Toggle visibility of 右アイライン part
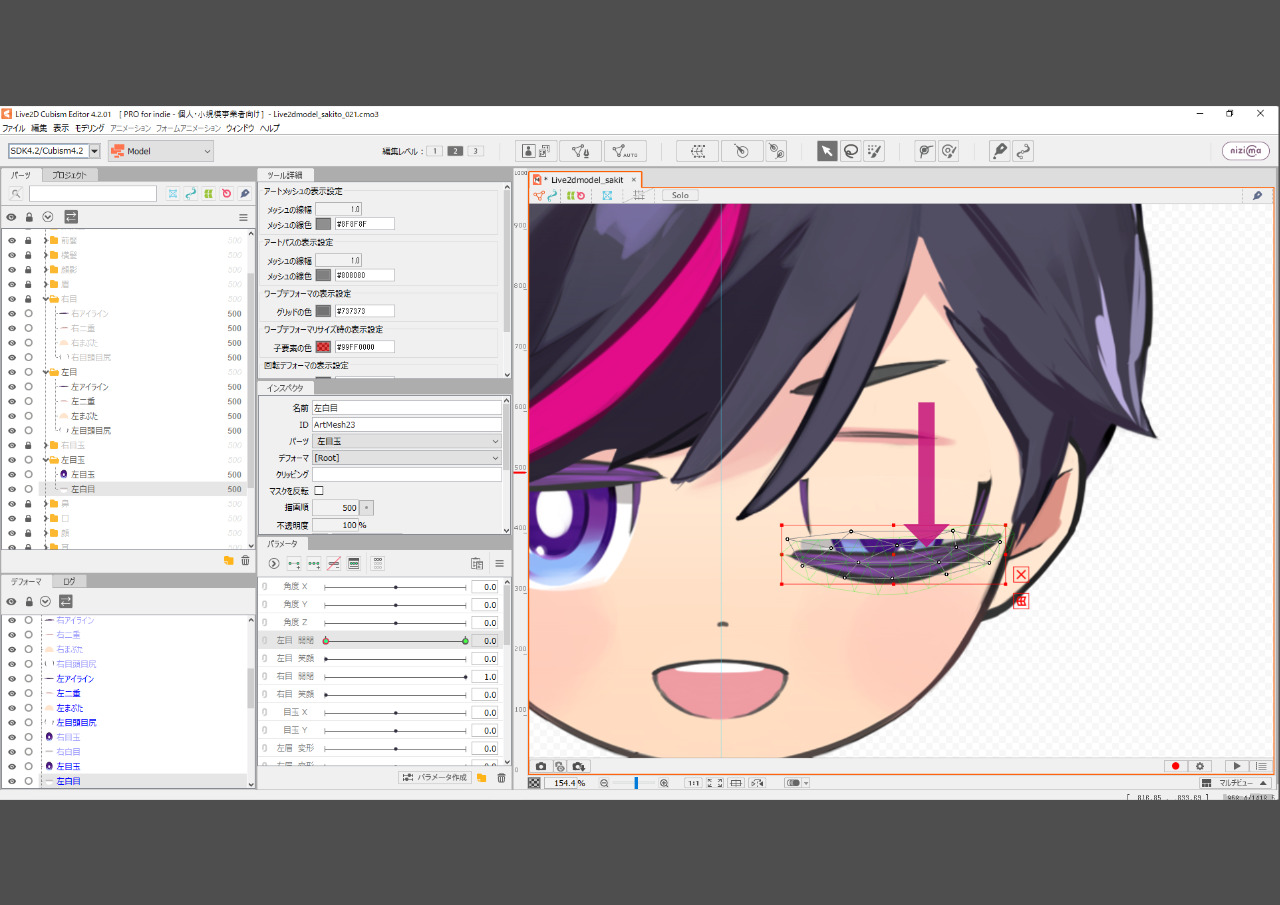The height and width of the screenshot is (905, 1280). pos(12,314)
